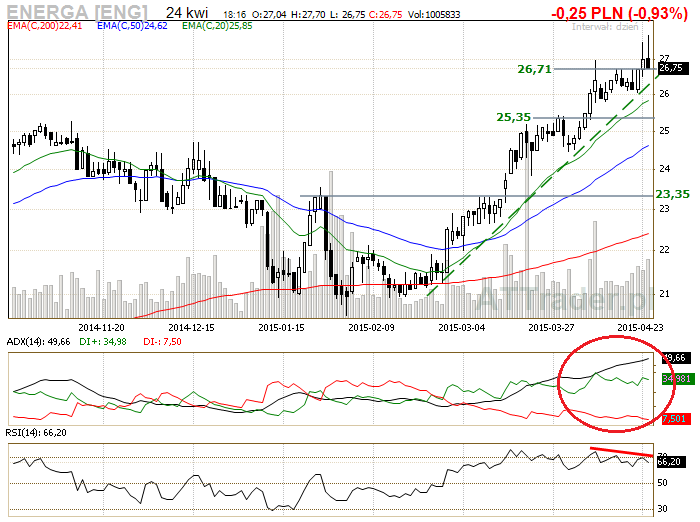Click the price axis value 24
This screenshot has height=522, width=700.
665,169
